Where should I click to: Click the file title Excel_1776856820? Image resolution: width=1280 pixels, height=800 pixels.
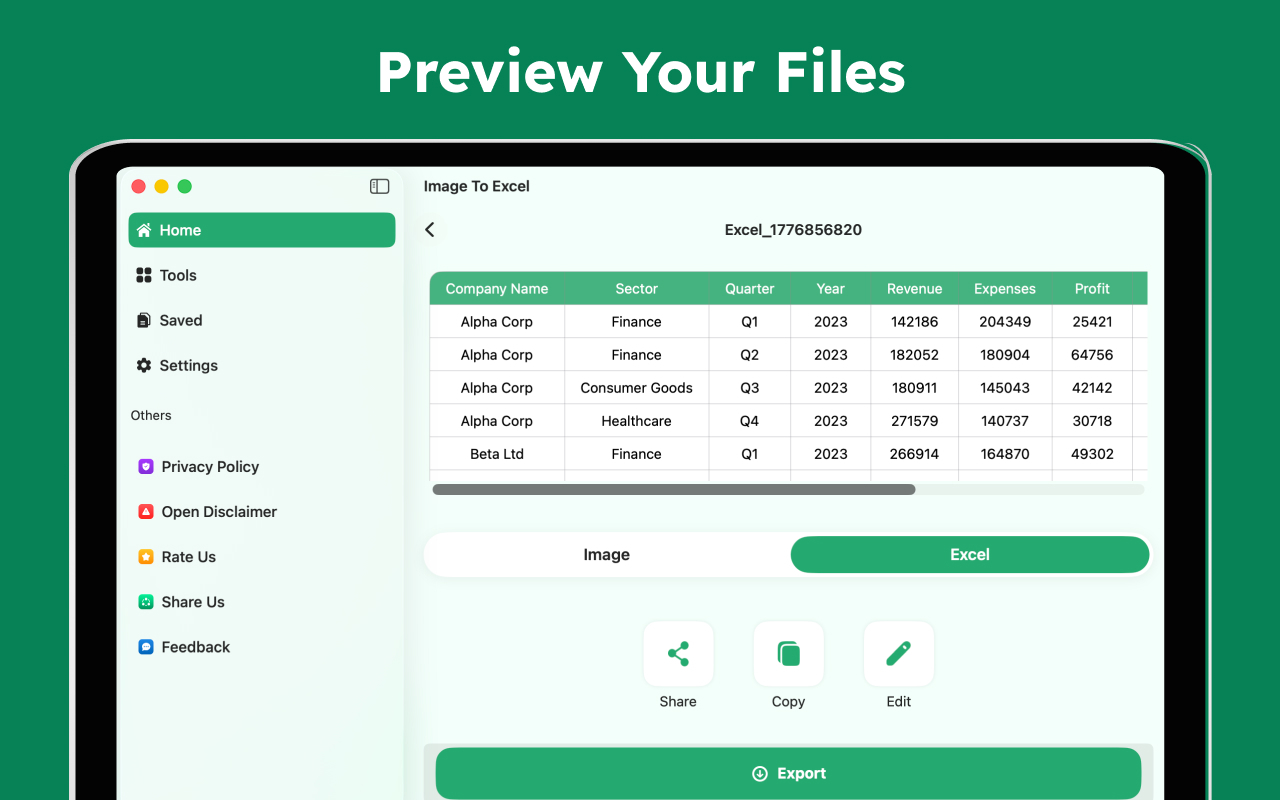point(793,230)
